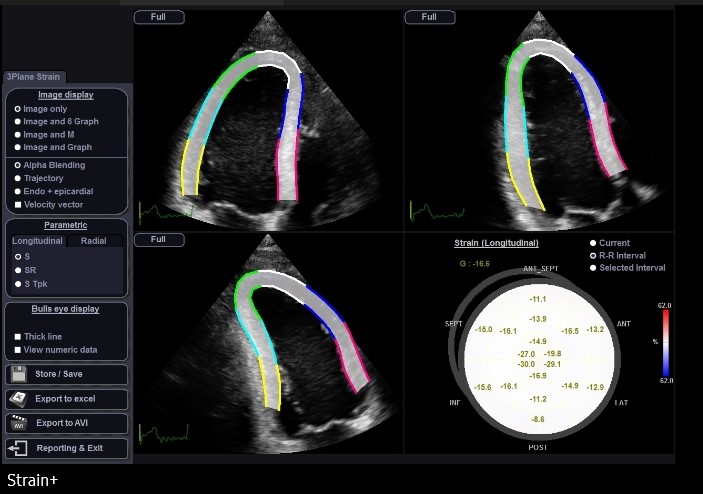Screen dimensions: 703x494
Task: Switch to the Radial parametric tab
Action: (94, 241)
